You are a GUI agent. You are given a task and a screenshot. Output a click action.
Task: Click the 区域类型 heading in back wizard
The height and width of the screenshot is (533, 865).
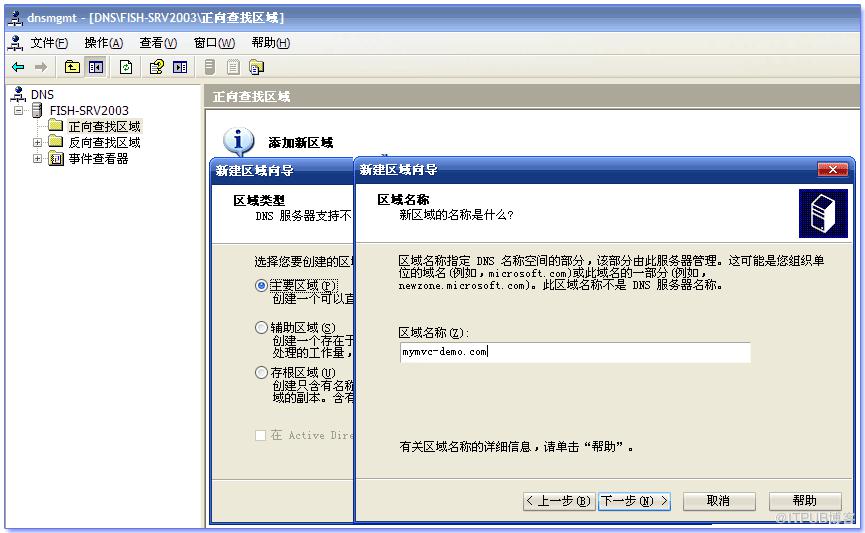pyautogui.click(x=259, y=200)
